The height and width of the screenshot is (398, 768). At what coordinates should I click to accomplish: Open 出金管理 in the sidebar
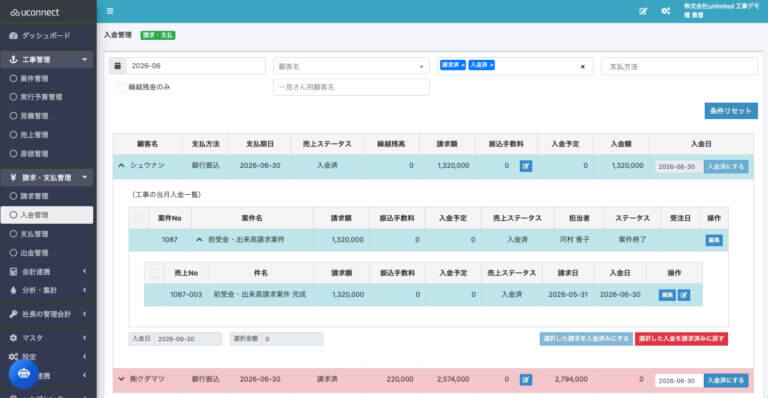point(47,253)
